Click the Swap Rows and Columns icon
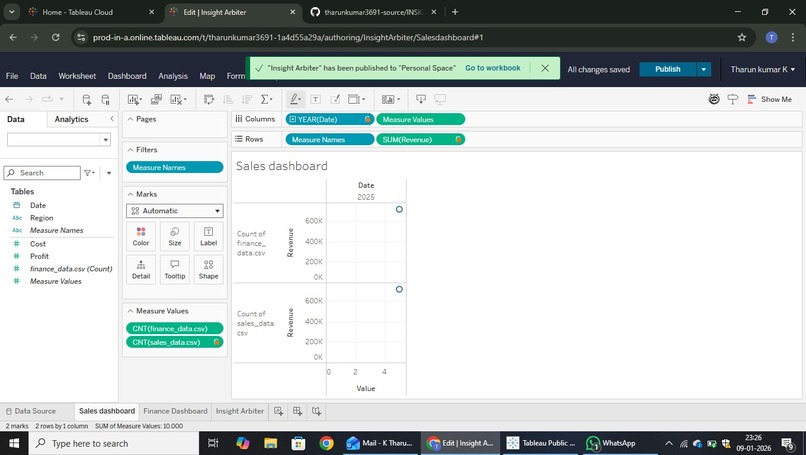The width and height of the screenshot is (806, 455). coord(209,99)
